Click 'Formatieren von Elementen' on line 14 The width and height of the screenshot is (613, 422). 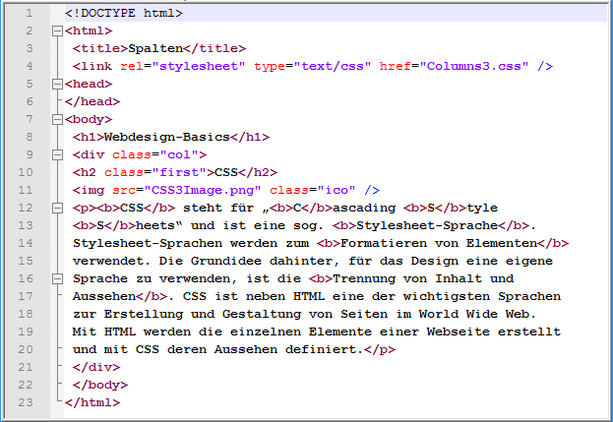[439, 243]
